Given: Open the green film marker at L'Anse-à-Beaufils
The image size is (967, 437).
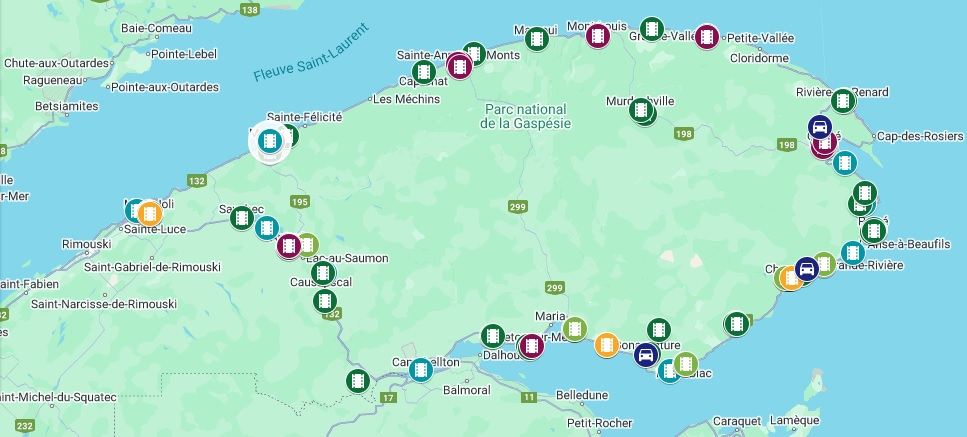Looking at the screenshot, I should tap(873, 231).
